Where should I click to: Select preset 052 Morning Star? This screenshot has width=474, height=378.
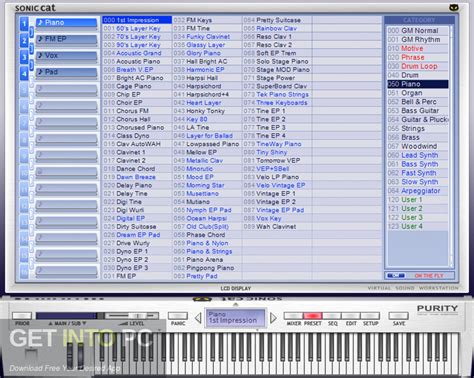tap(207, 185)
